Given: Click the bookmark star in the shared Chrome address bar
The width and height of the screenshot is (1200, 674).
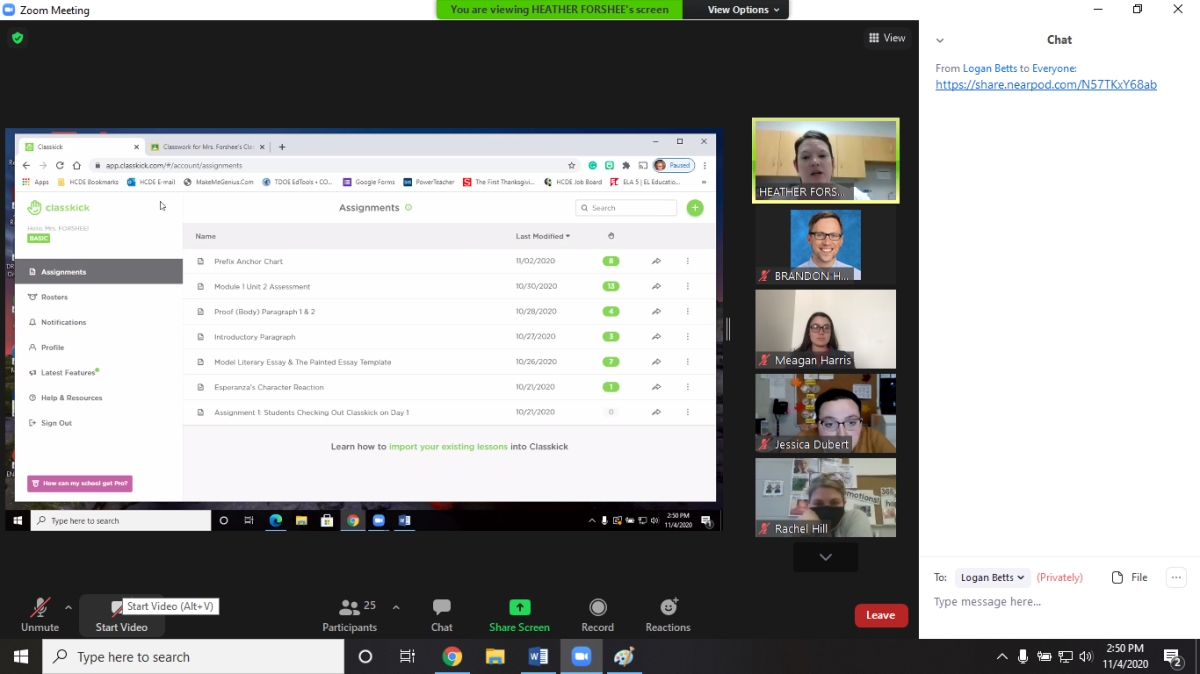Looking at the screenshot, I should [x=572, y=165].
